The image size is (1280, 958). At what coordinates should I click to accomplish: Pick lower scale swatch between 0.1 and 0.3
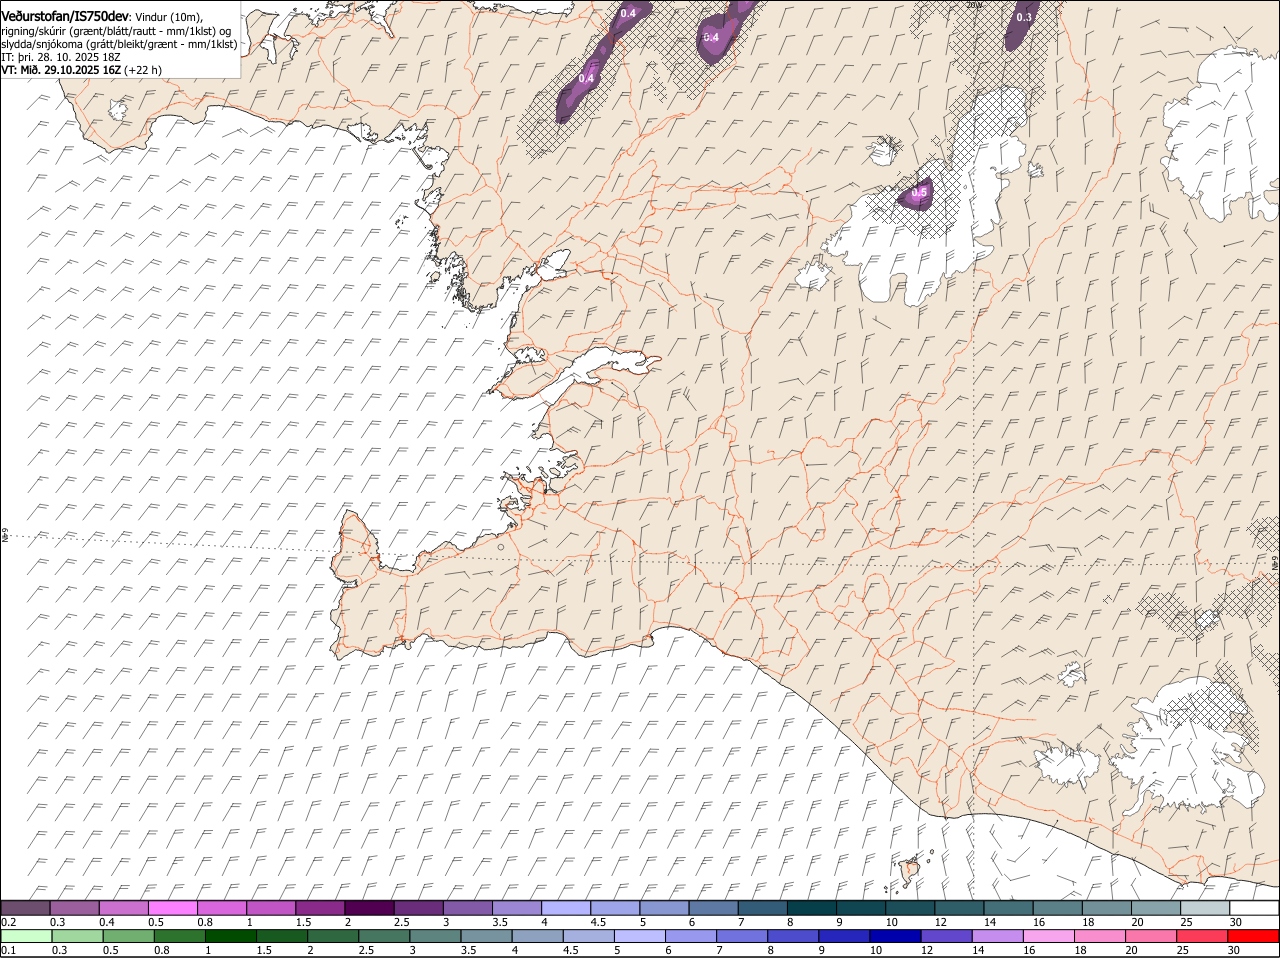pyautogui.click(x=27, y=936)
